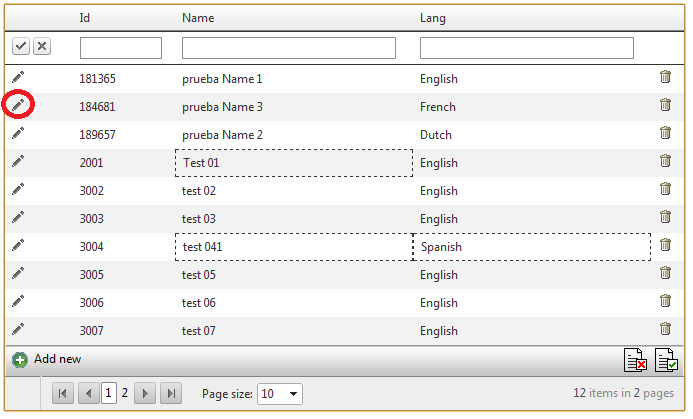Open the Page size dropdown

tap(281, 394)
